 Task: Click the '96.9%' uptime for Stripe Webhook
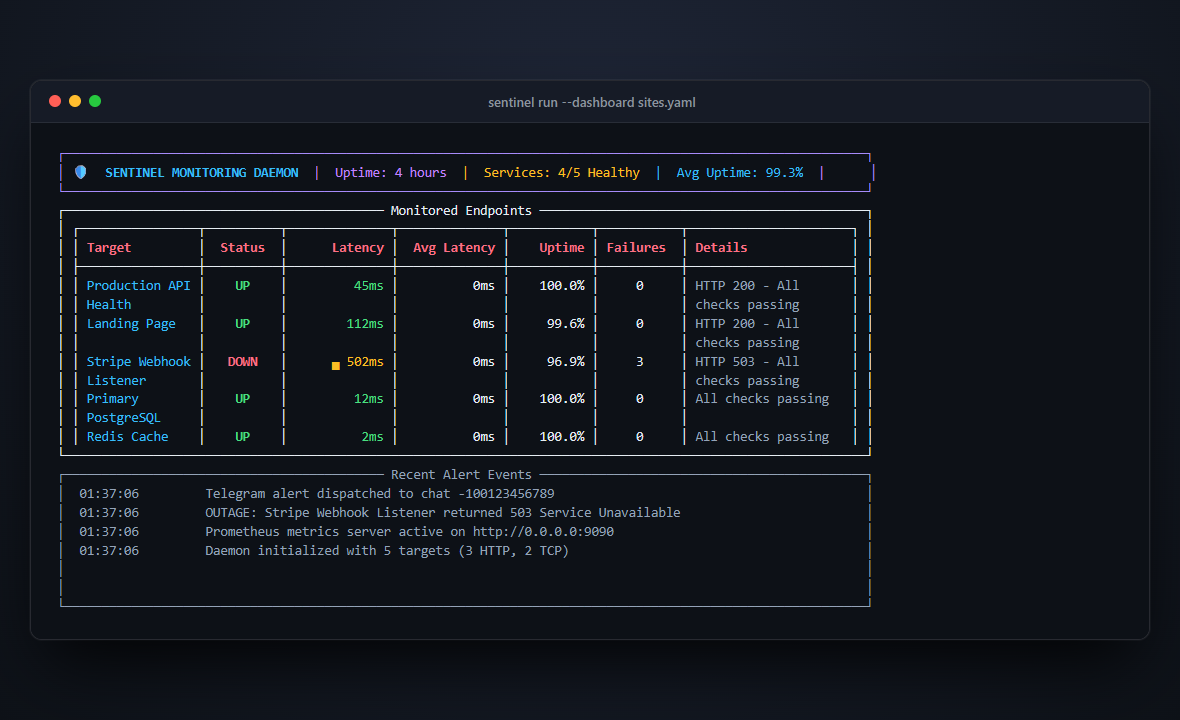click(565, 362)
